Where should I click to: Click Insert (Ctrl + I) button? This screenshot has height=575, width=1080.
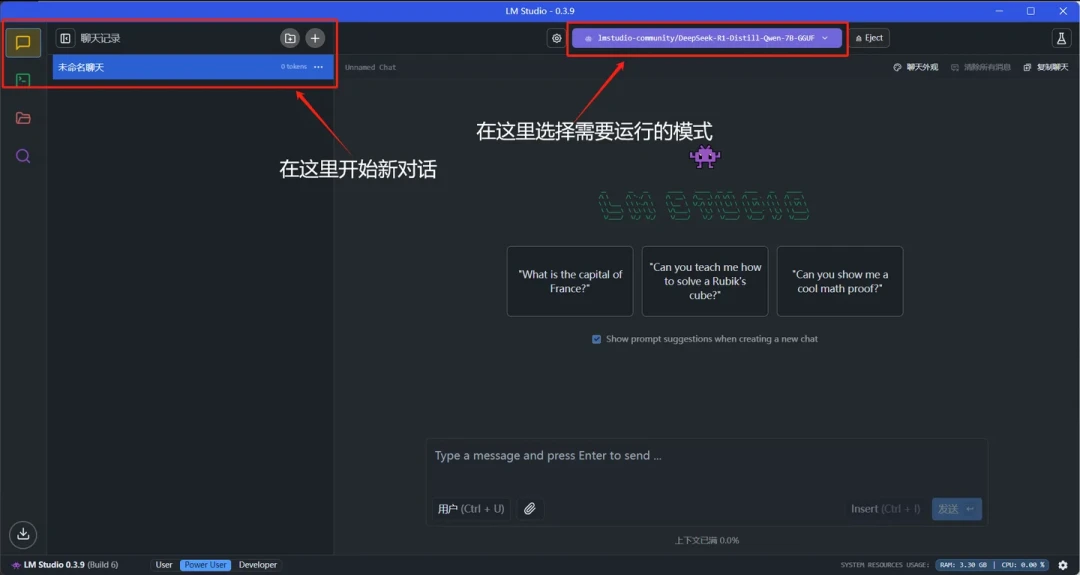coord(885,509)
